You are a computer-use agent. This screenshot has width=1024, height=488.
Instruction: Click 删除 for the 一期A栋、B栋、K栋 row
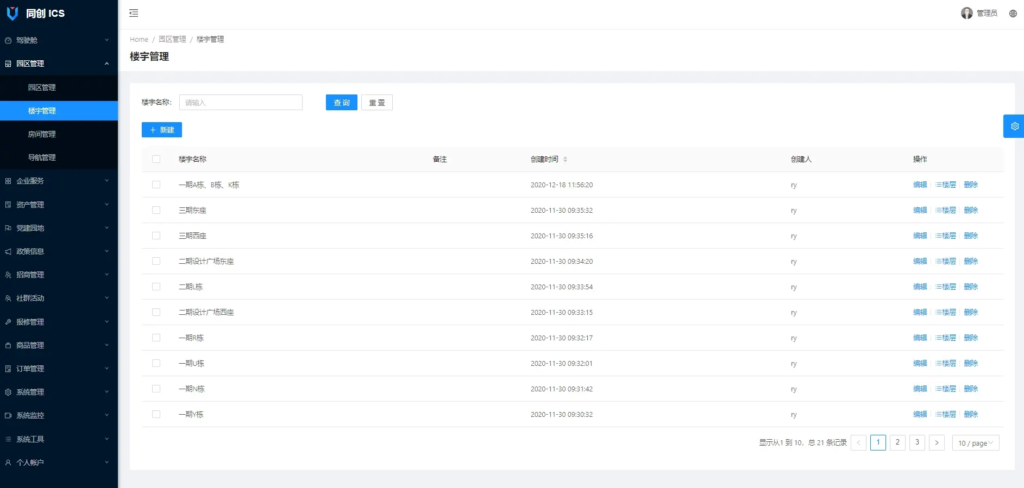pos(970,185)
